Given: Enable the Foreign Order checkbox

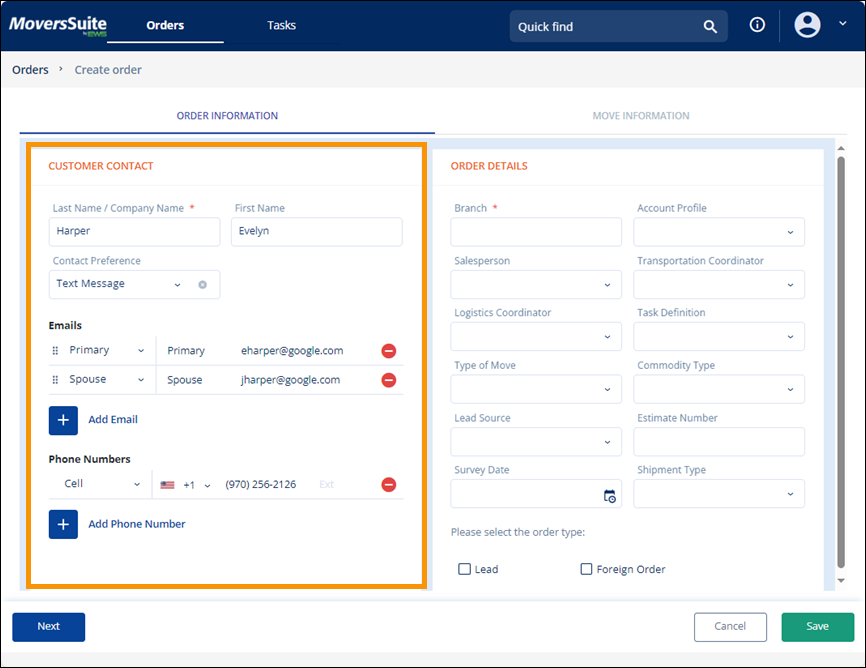Looking at the screenshot, I should (587, 569).
